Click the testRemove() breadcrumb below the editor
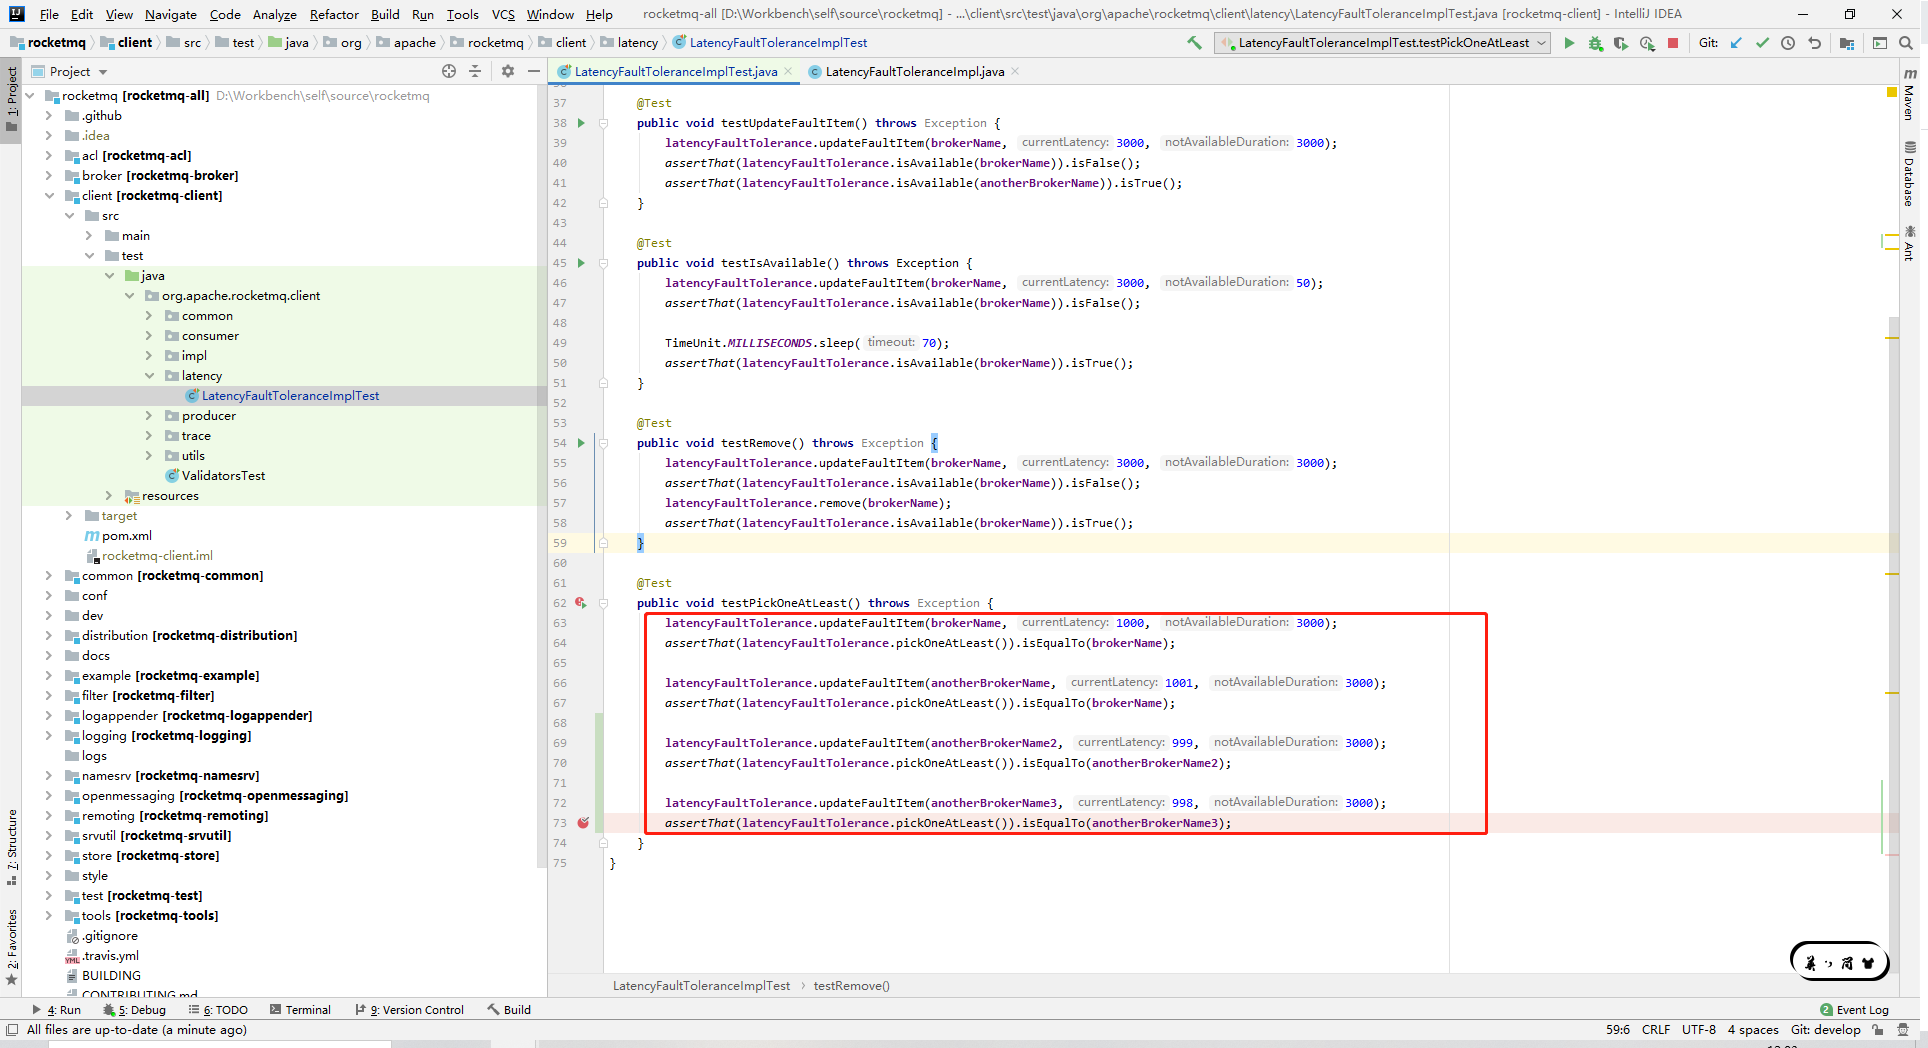Image resolution: width=1928 pixels, height=1048 pixels. click(x=851, y=985)
